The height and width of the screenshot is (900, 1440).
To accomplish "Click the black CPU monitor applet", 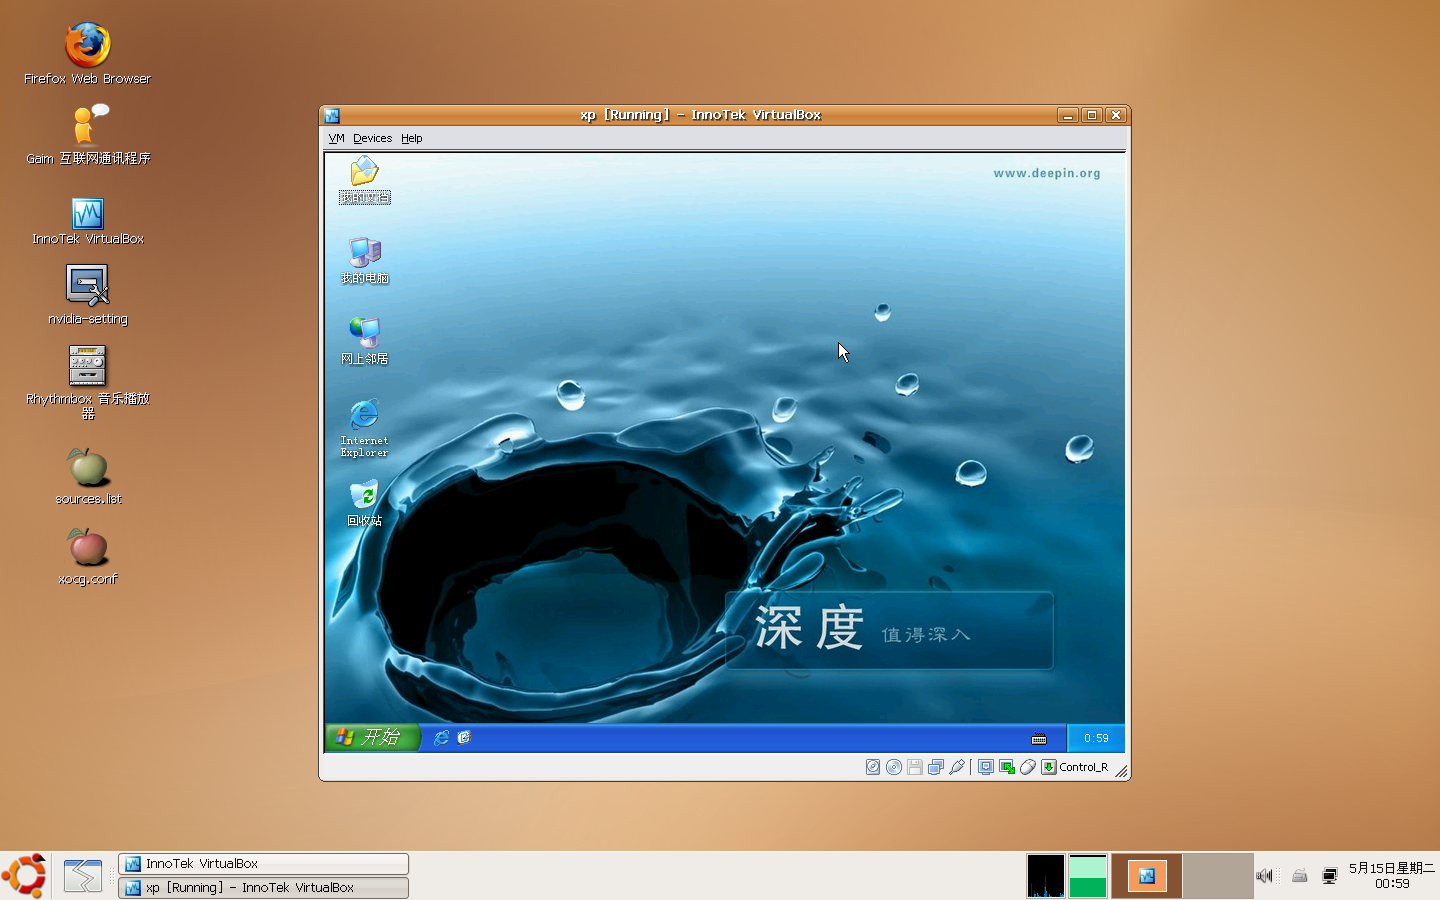I will click(x=1046, y=876).
